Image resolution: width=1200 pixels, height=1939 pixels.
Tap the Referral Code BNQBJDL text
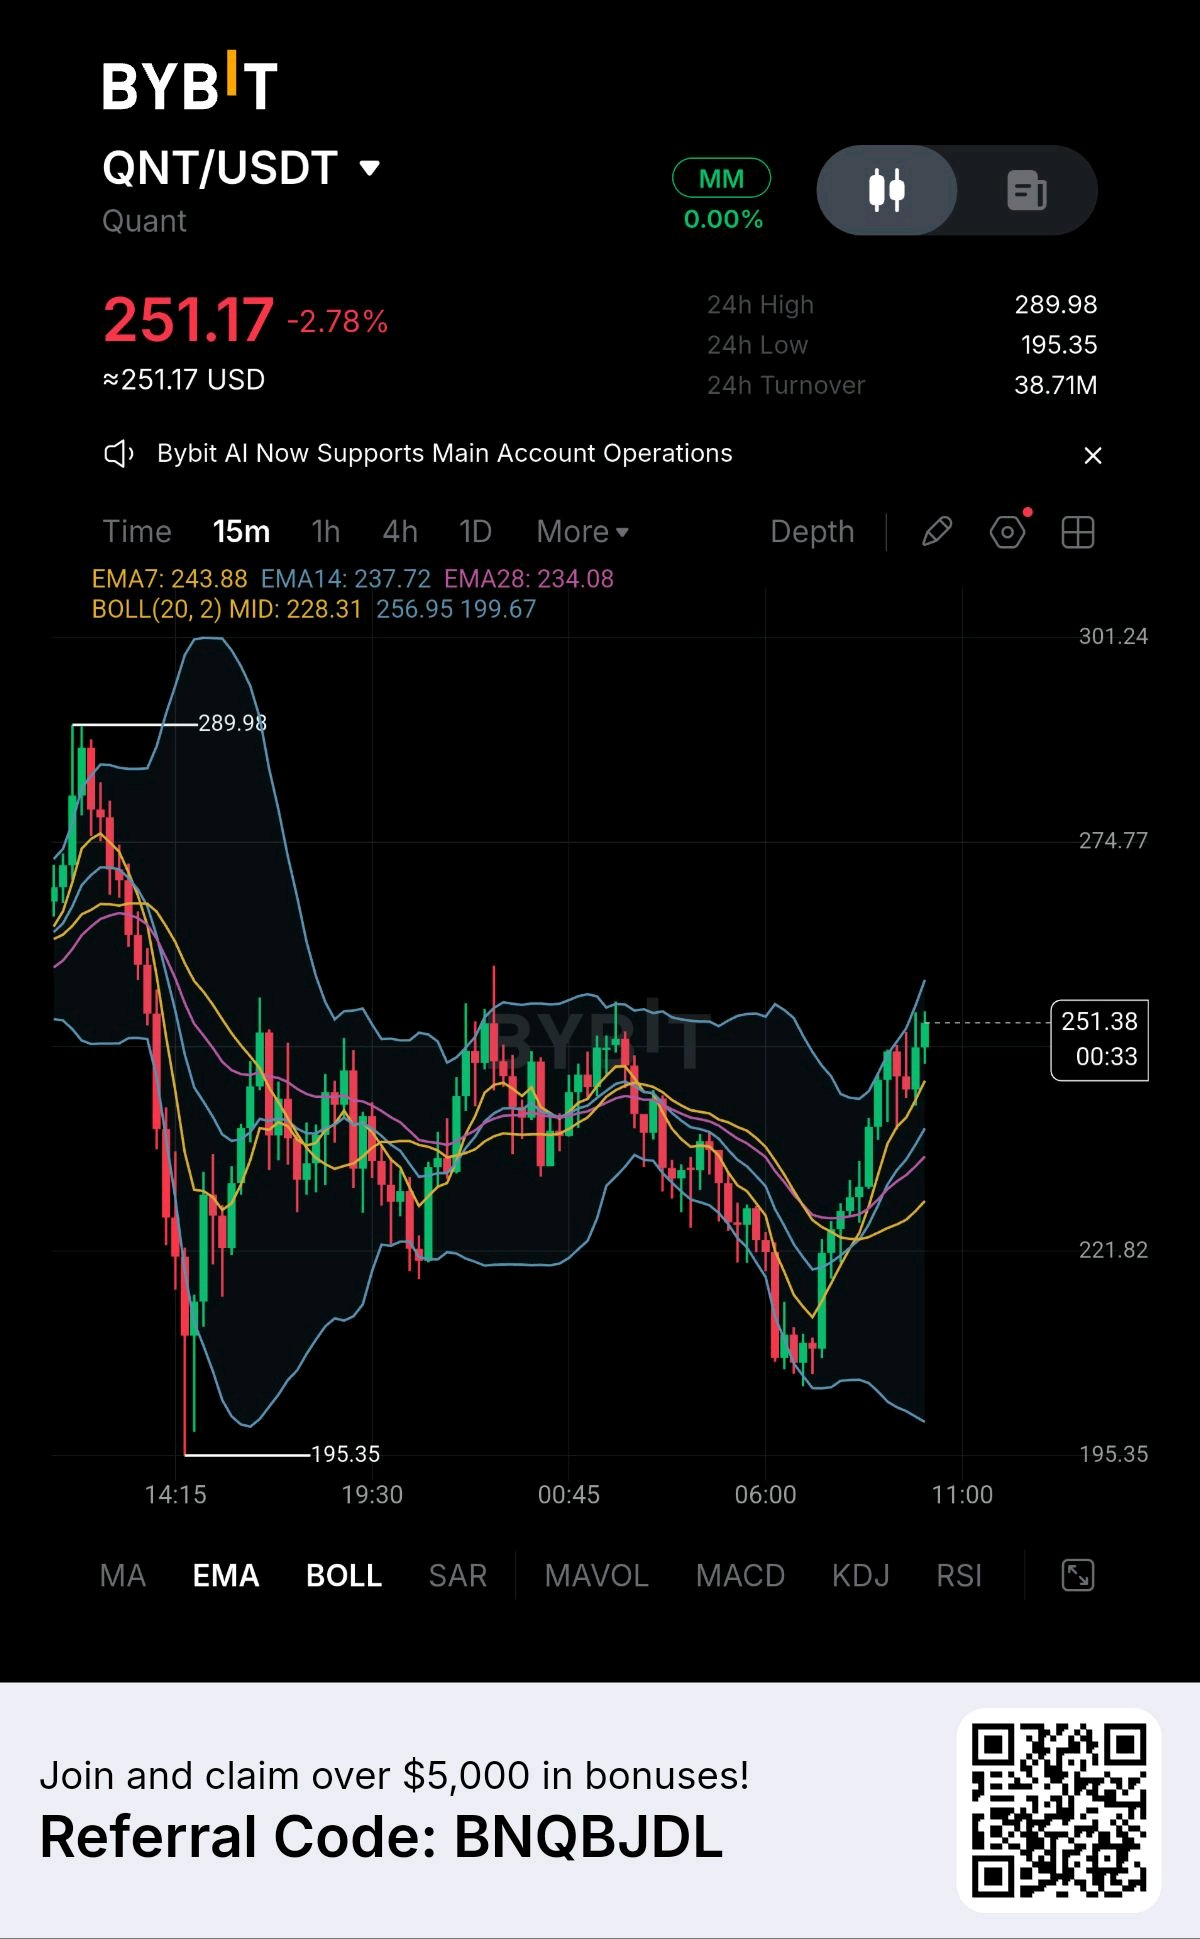[x=381, y=1837]
